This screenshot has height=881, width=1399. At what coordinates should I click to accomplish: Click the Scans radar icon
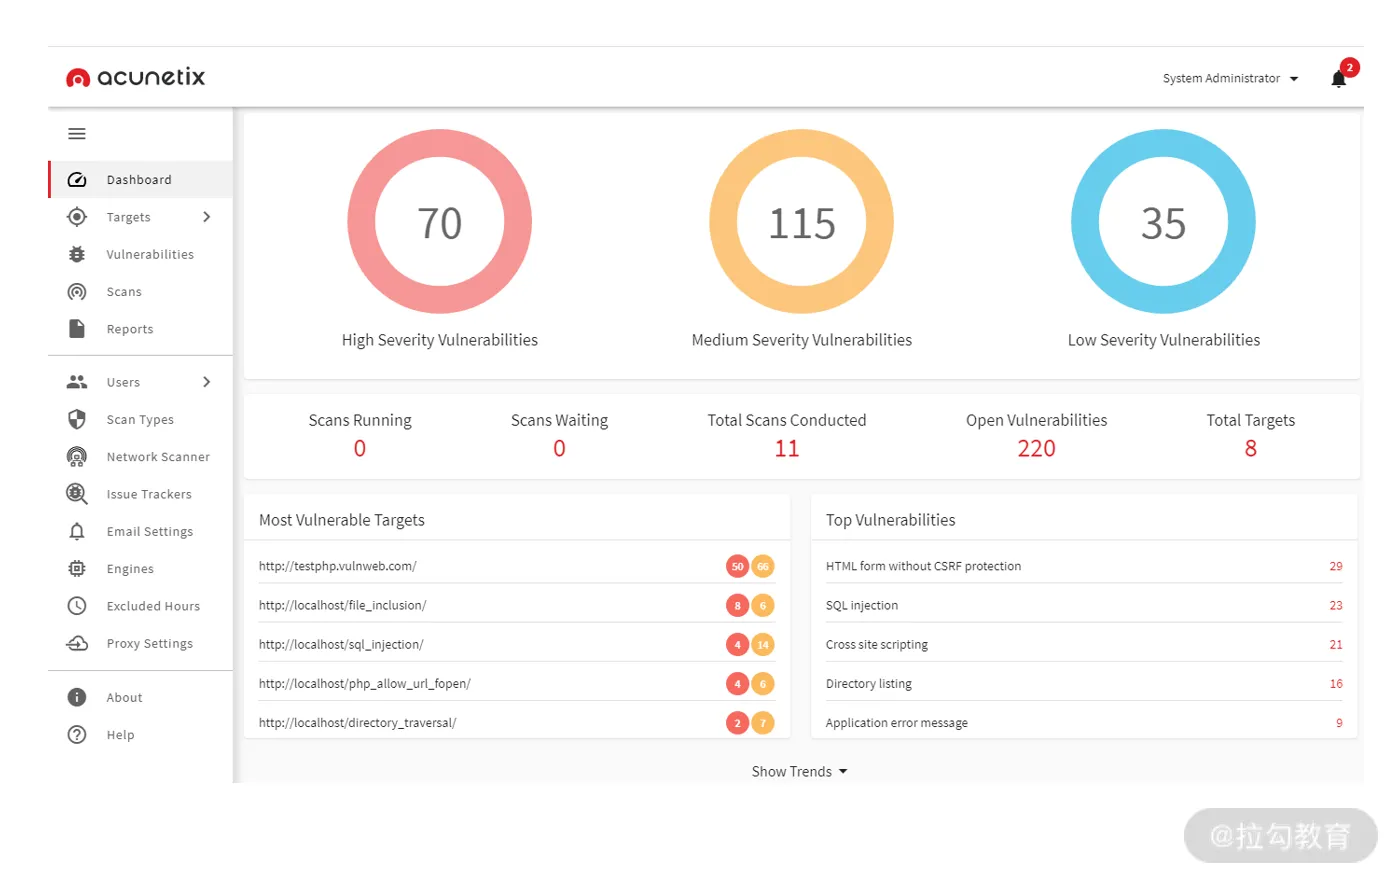tap(77, 292)
